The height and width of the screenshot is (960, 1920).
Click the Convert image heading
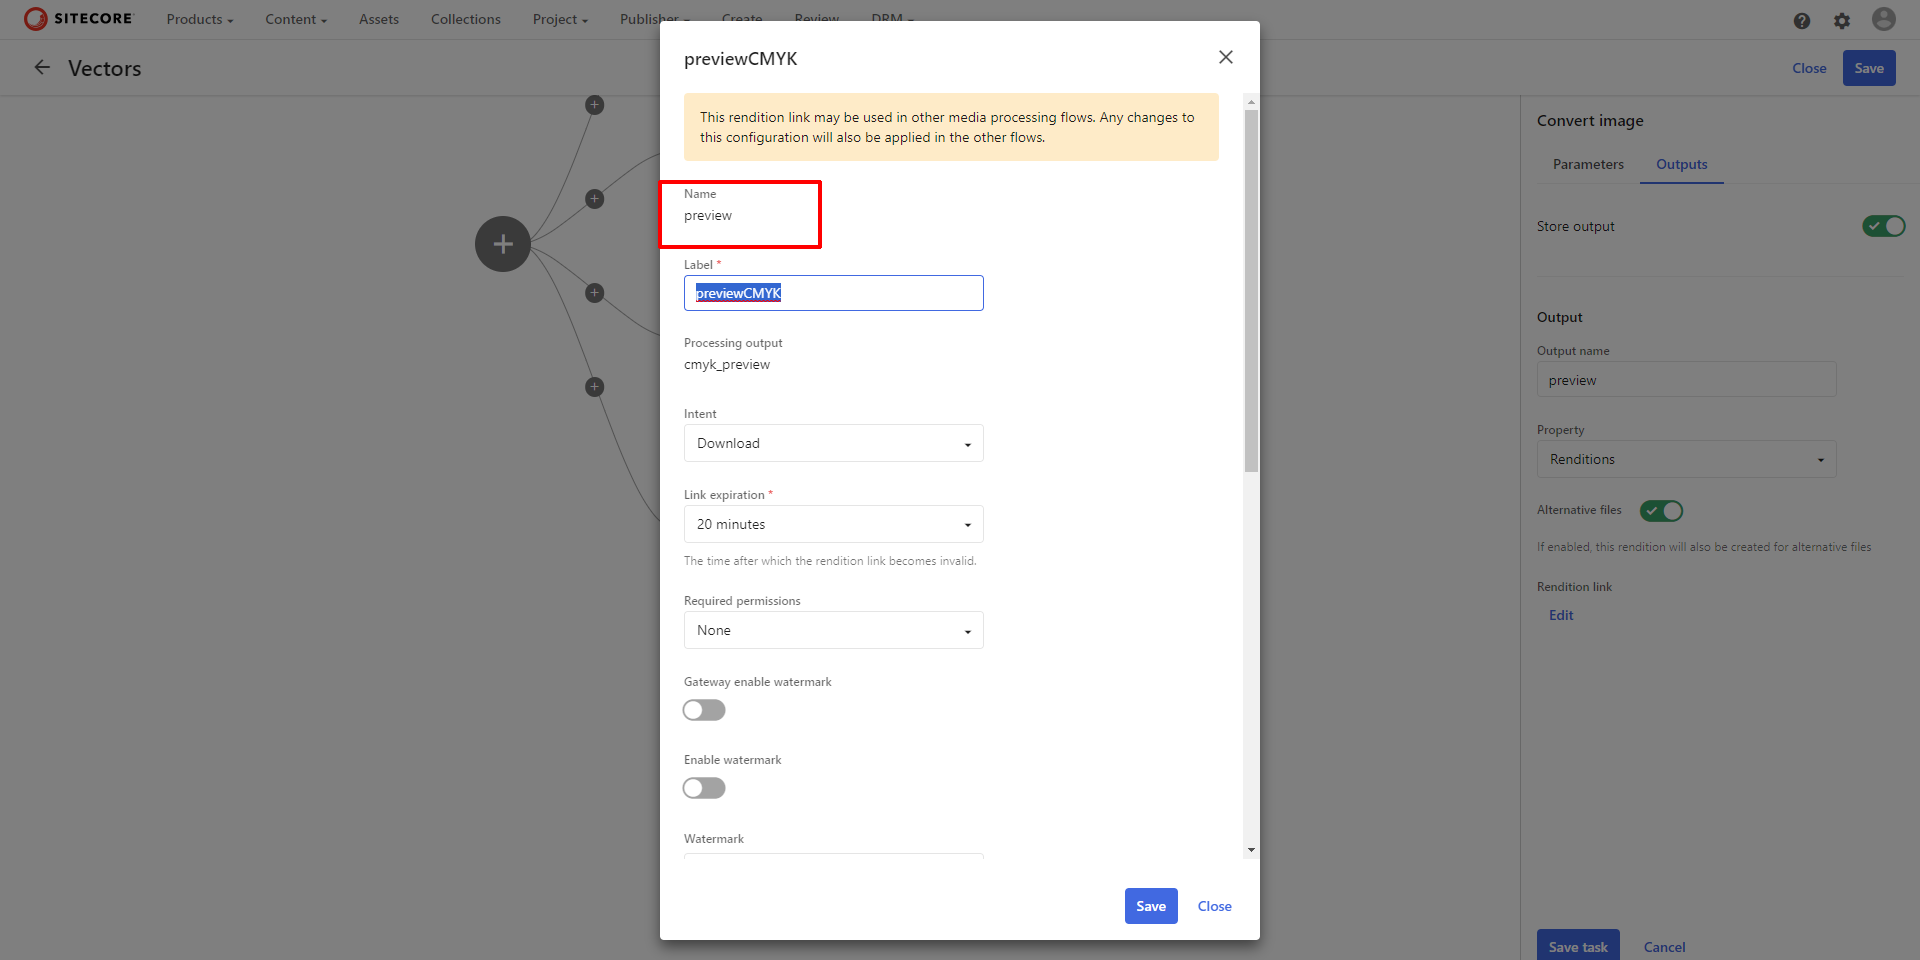[1590, 120]
